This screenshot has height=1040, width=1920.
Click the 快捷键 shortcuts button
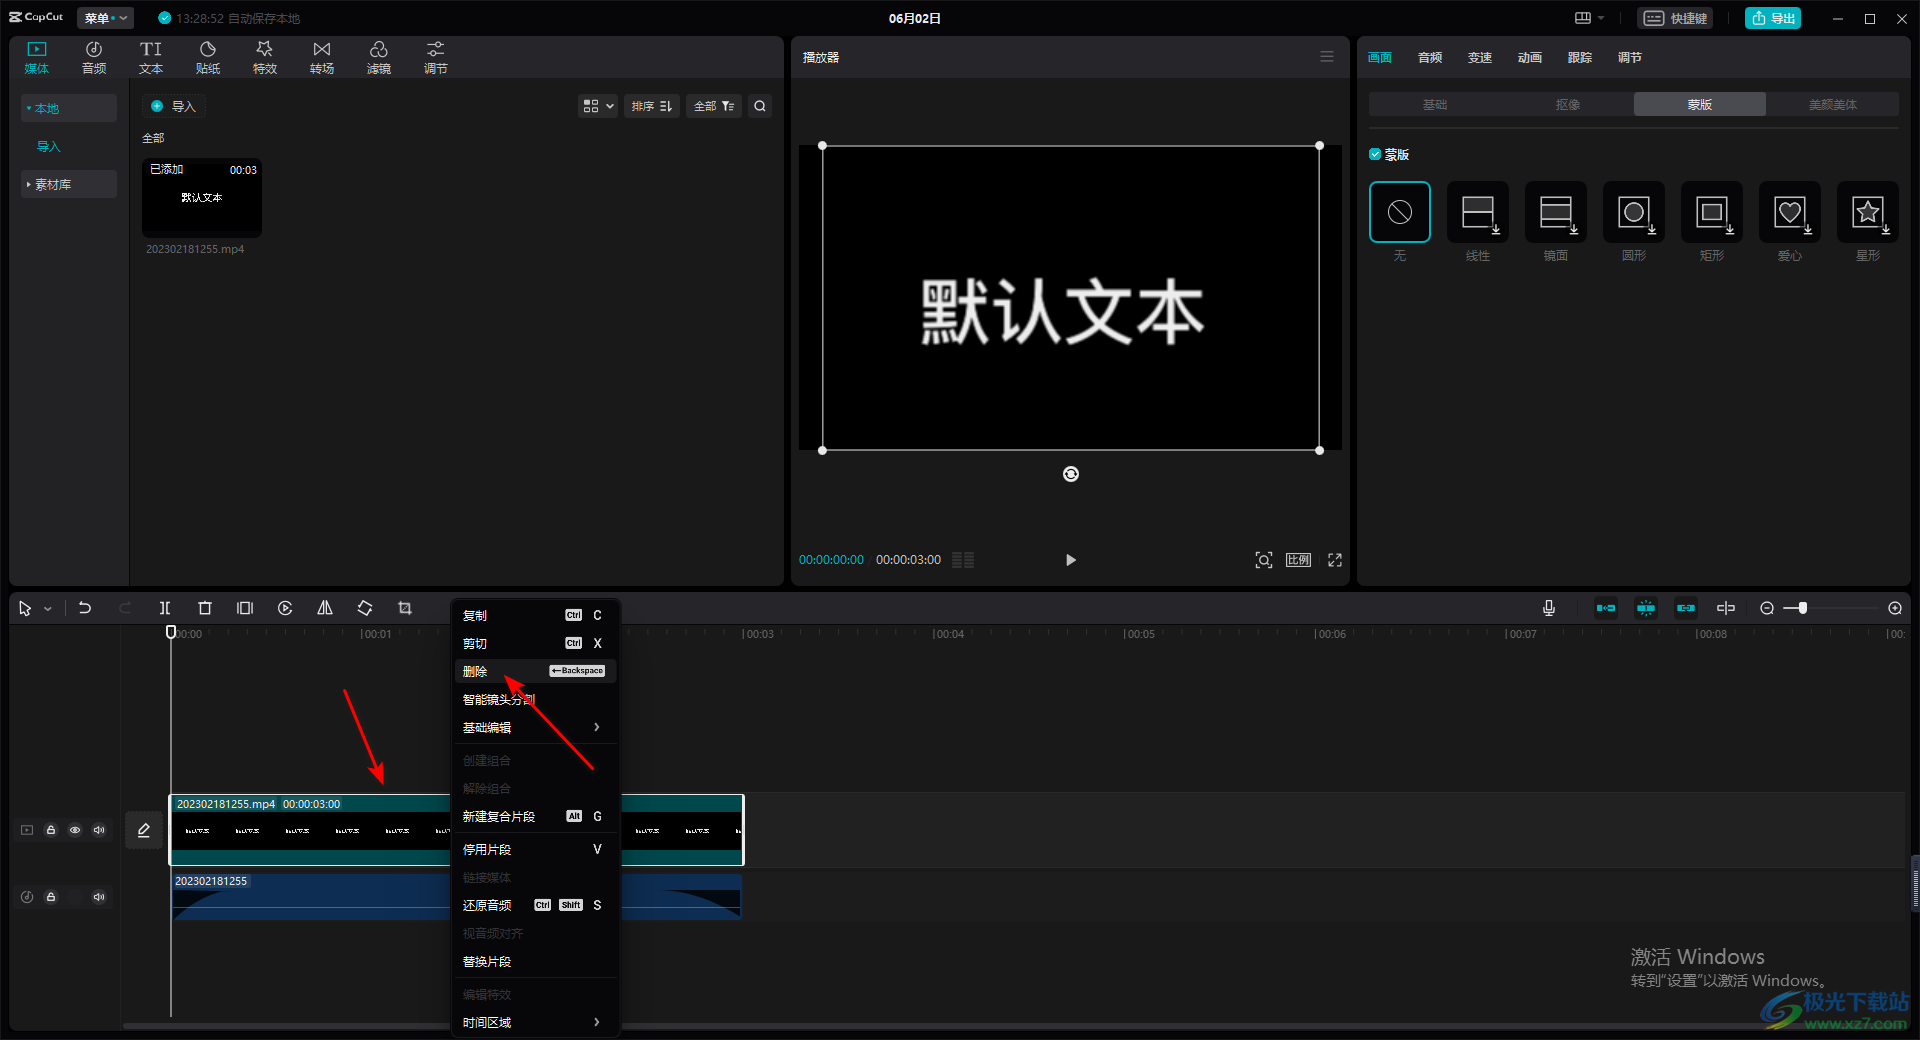[1676, 18]
